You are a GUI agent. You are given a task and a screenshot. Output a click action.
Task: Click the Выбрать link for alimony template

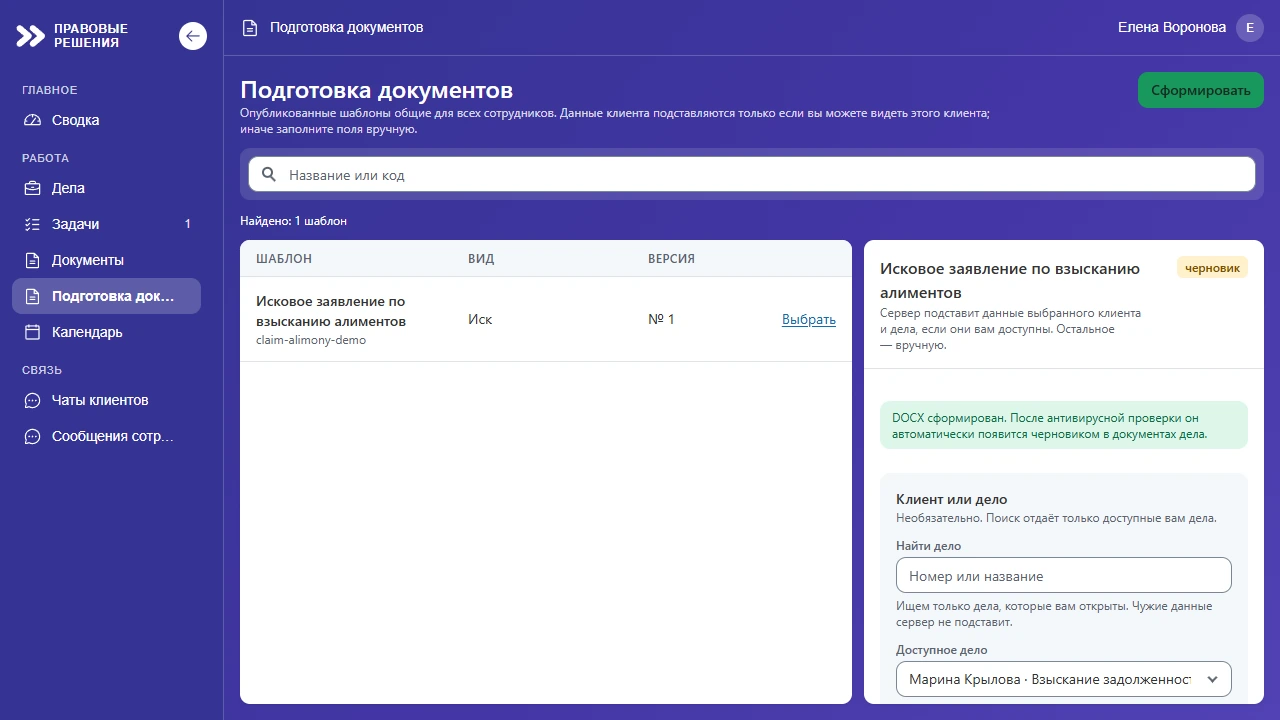[809, 320]
